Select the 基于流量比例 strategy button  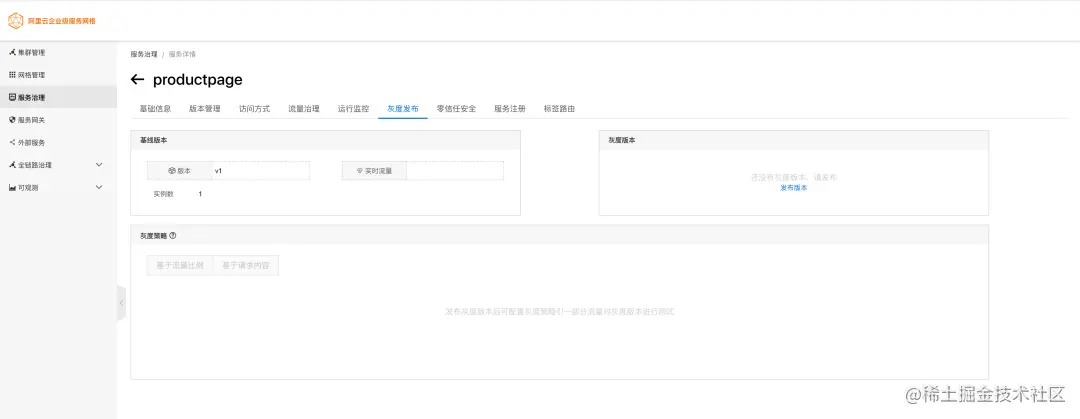(180, 265)
